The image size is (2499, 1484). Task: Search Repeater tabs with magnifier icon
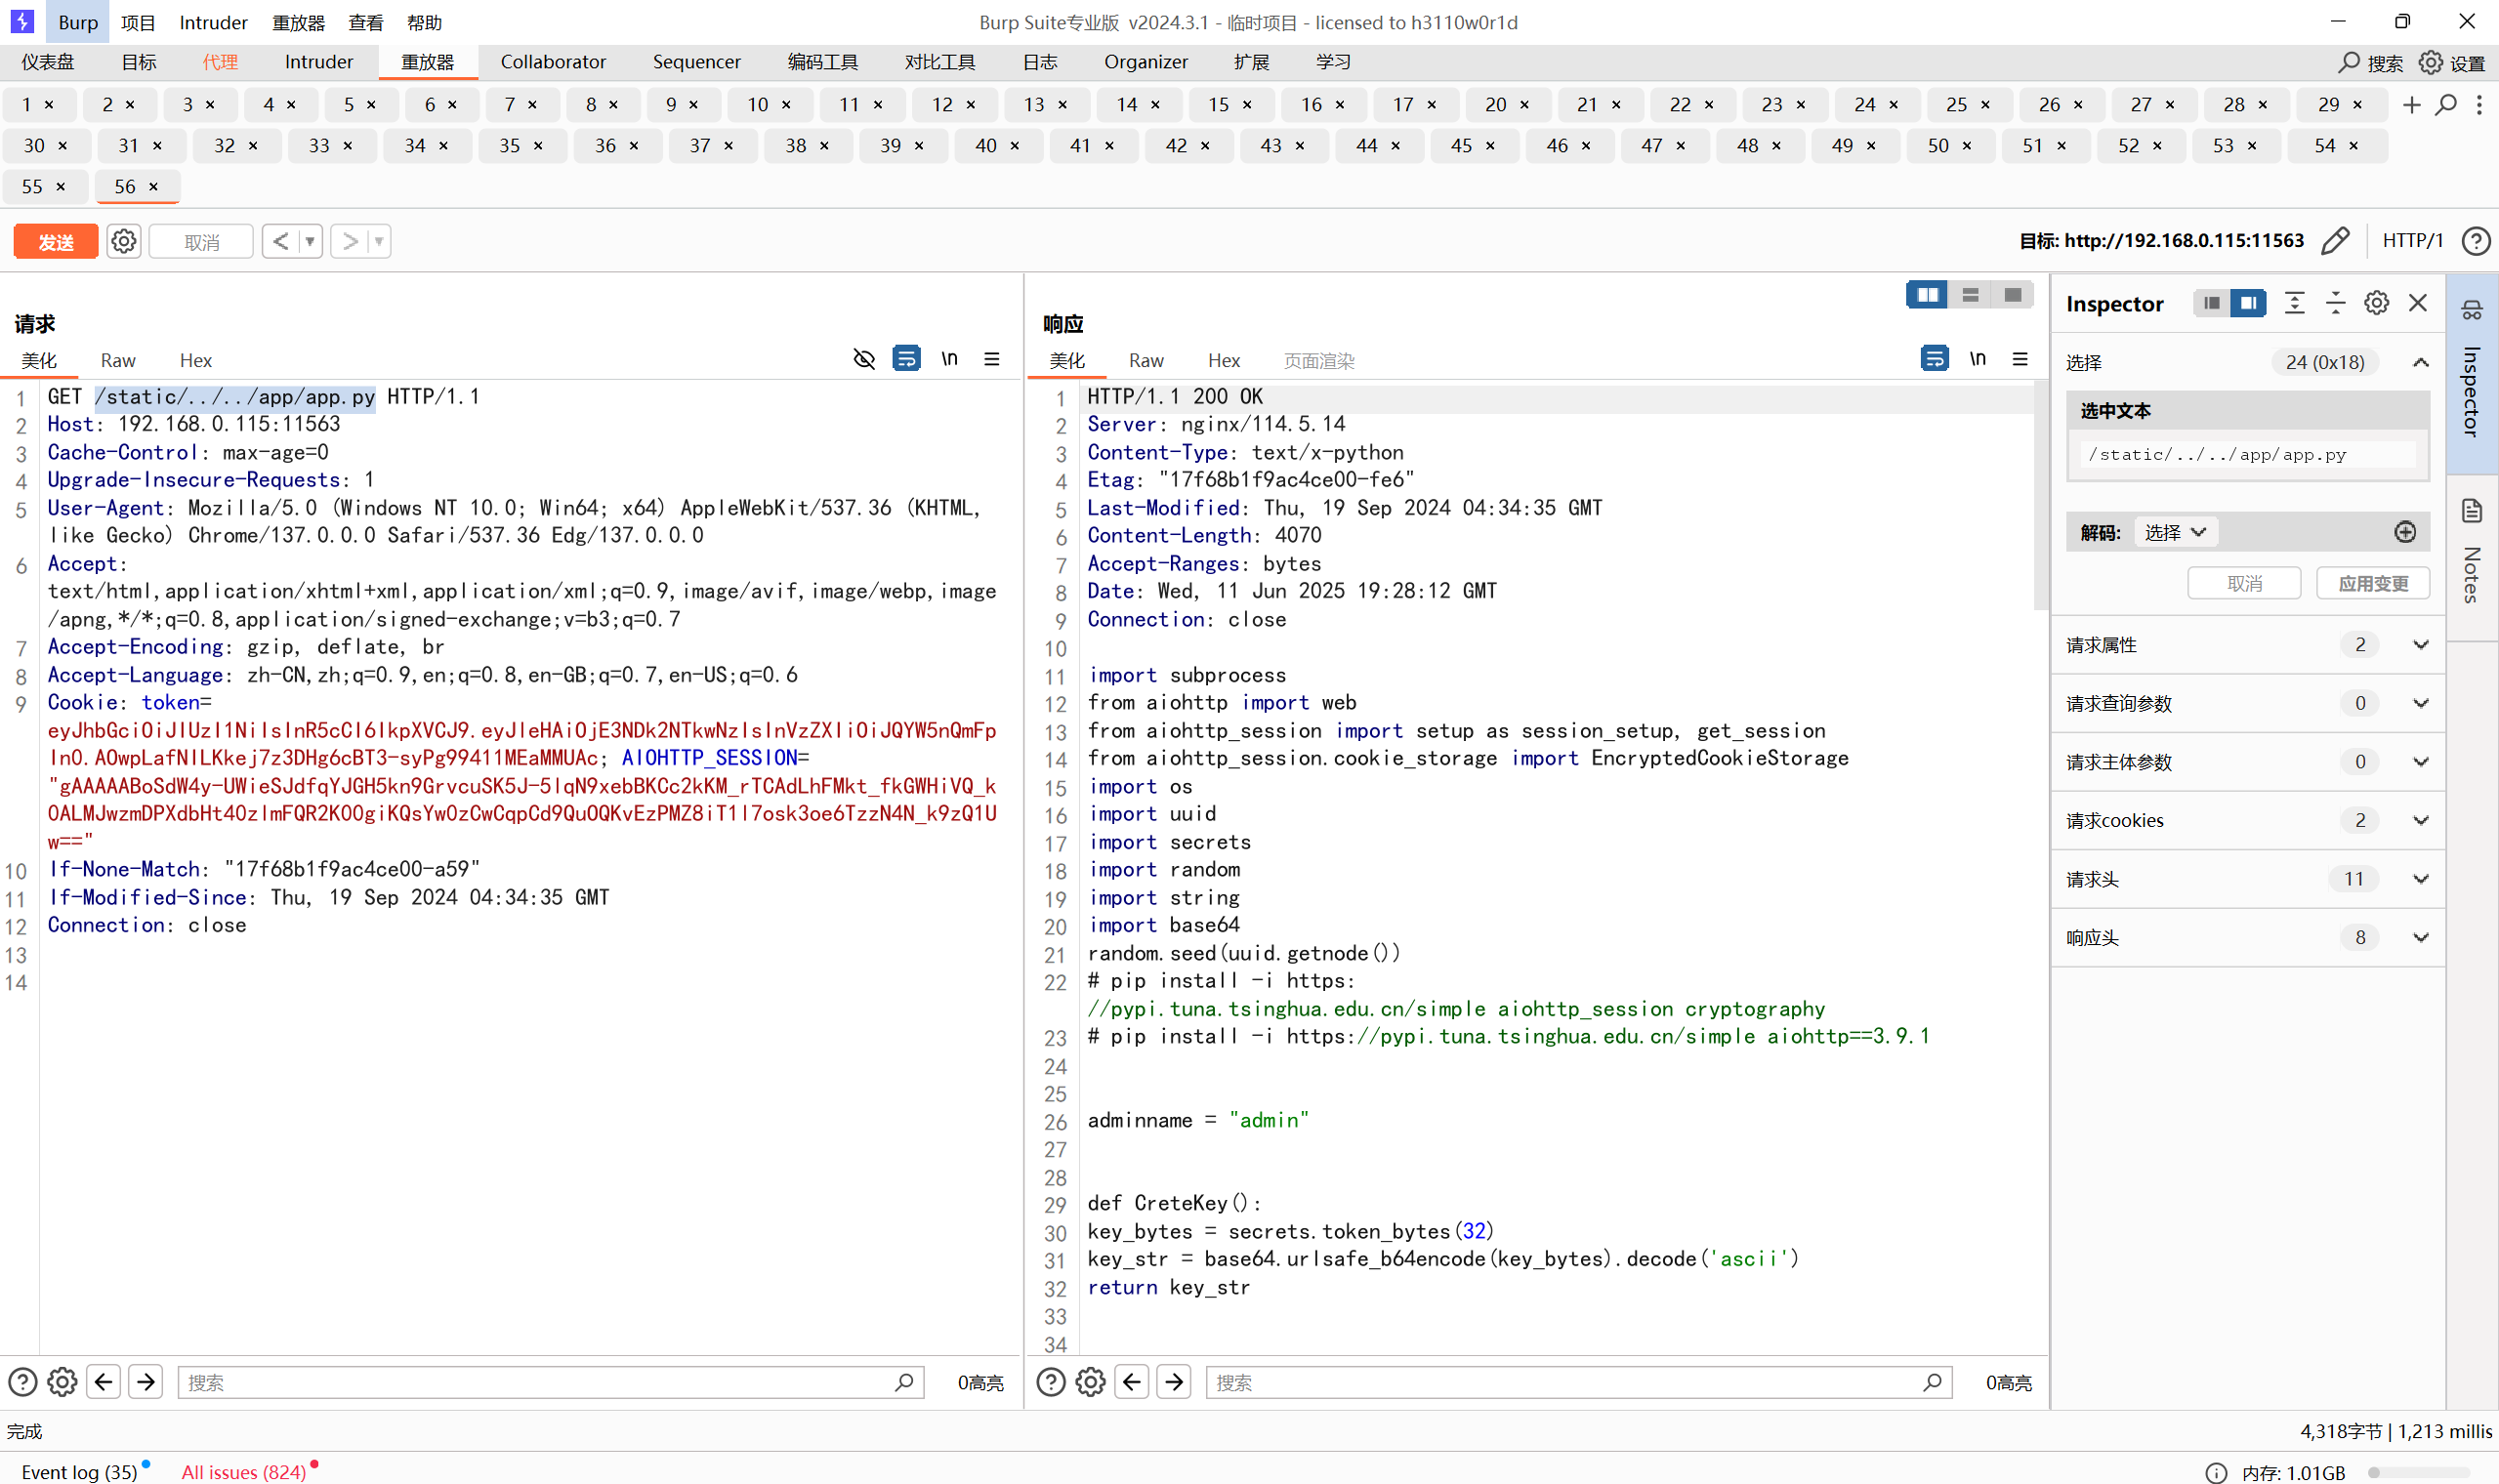pos(2445,105)
